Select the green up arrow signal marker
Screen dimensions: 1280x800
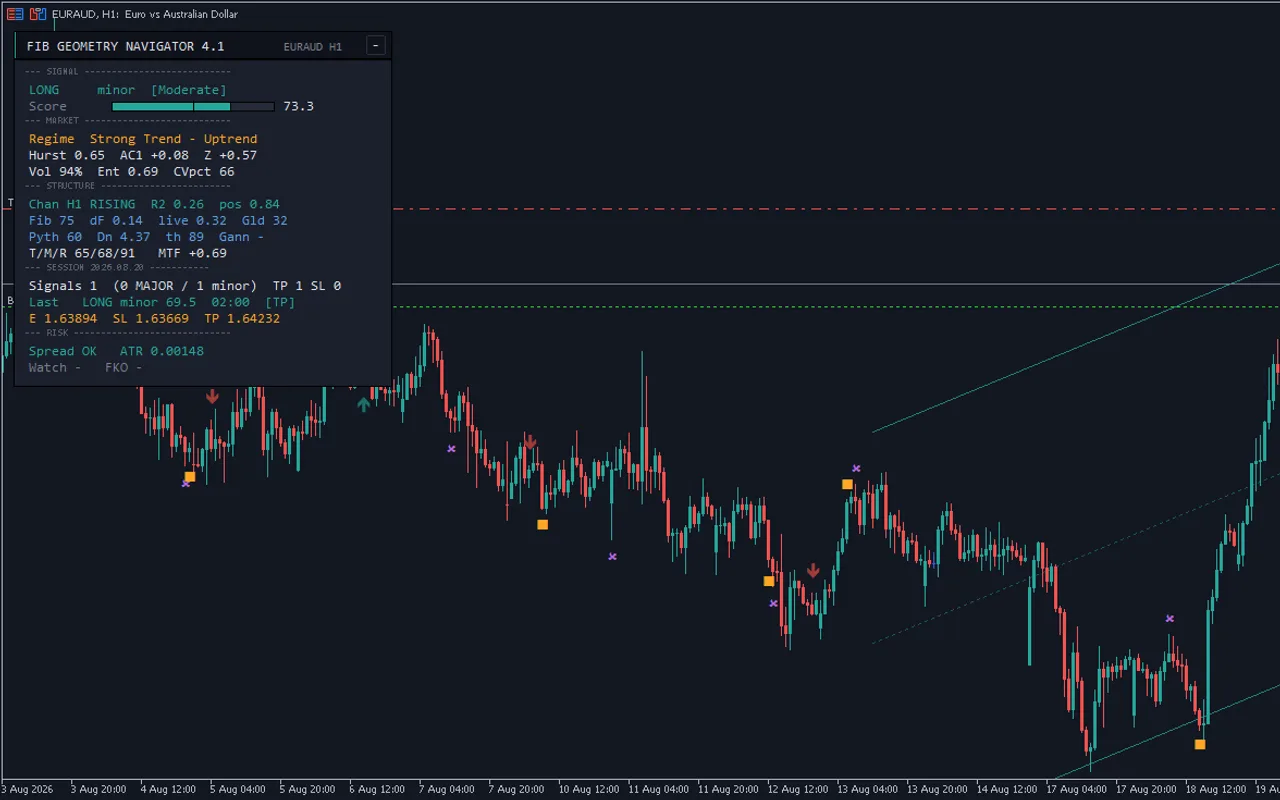[x=363, y=404]
